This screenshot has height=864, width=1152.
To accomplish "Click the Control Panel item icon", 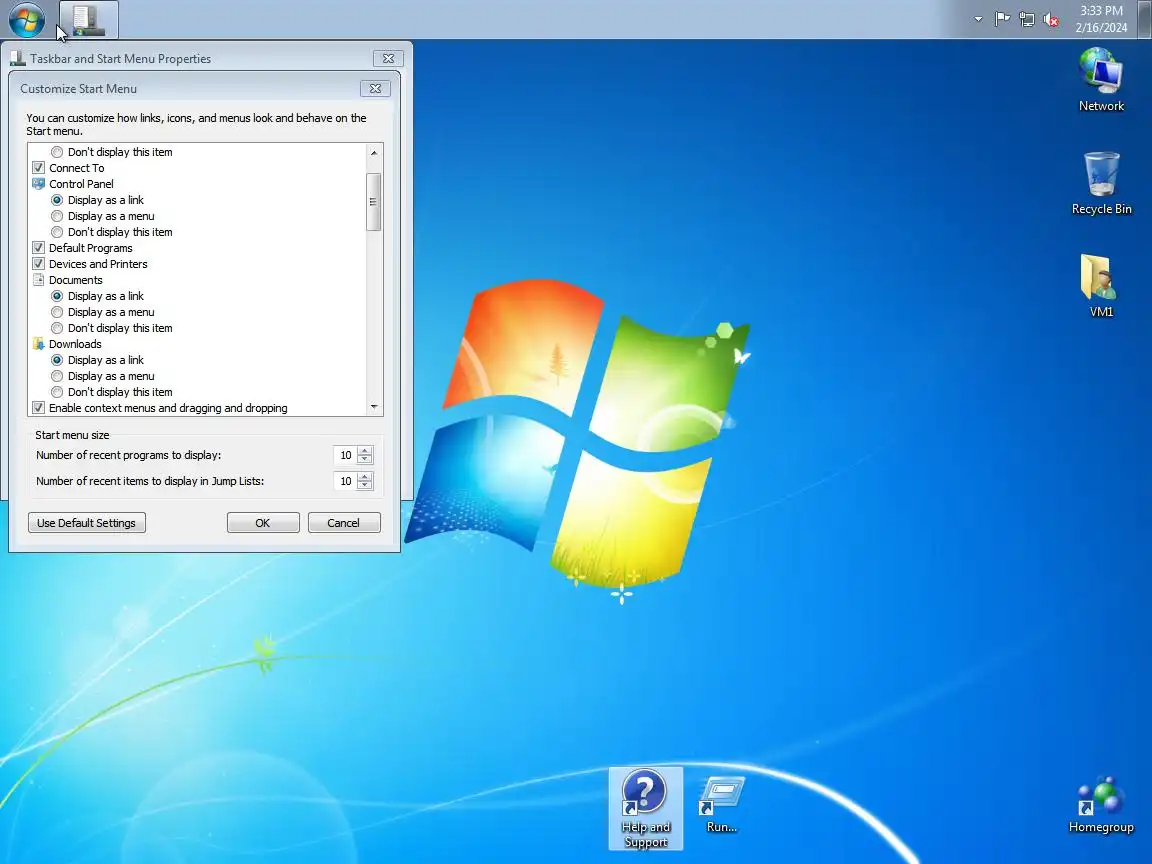I will point(39,184).
